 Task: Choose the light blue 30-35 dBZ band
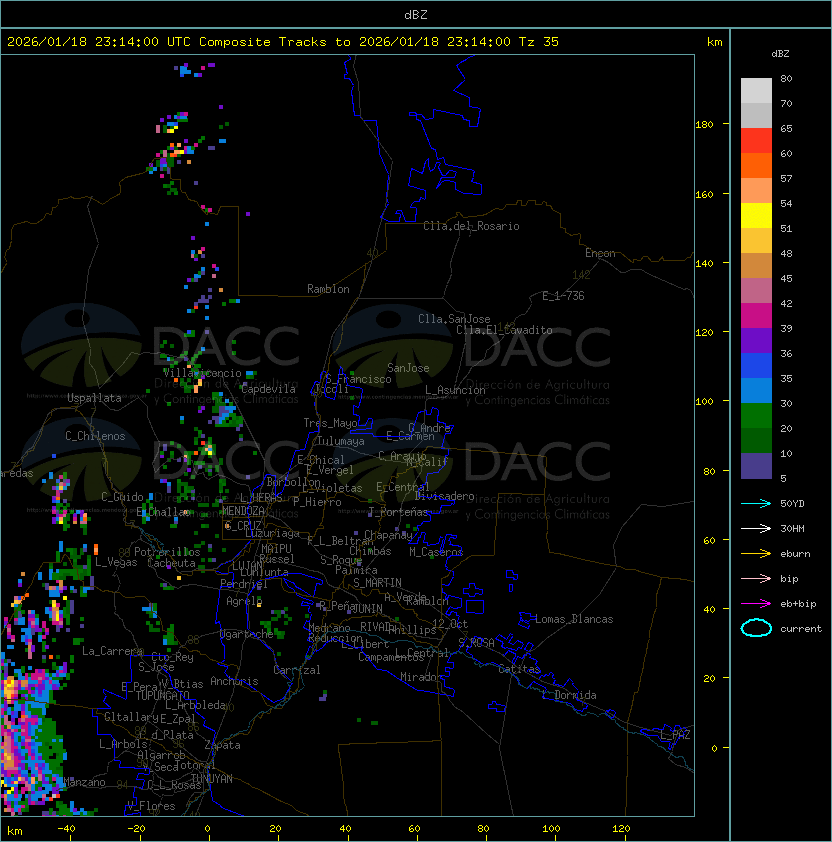pyautogui.click(x=756, y=390)
